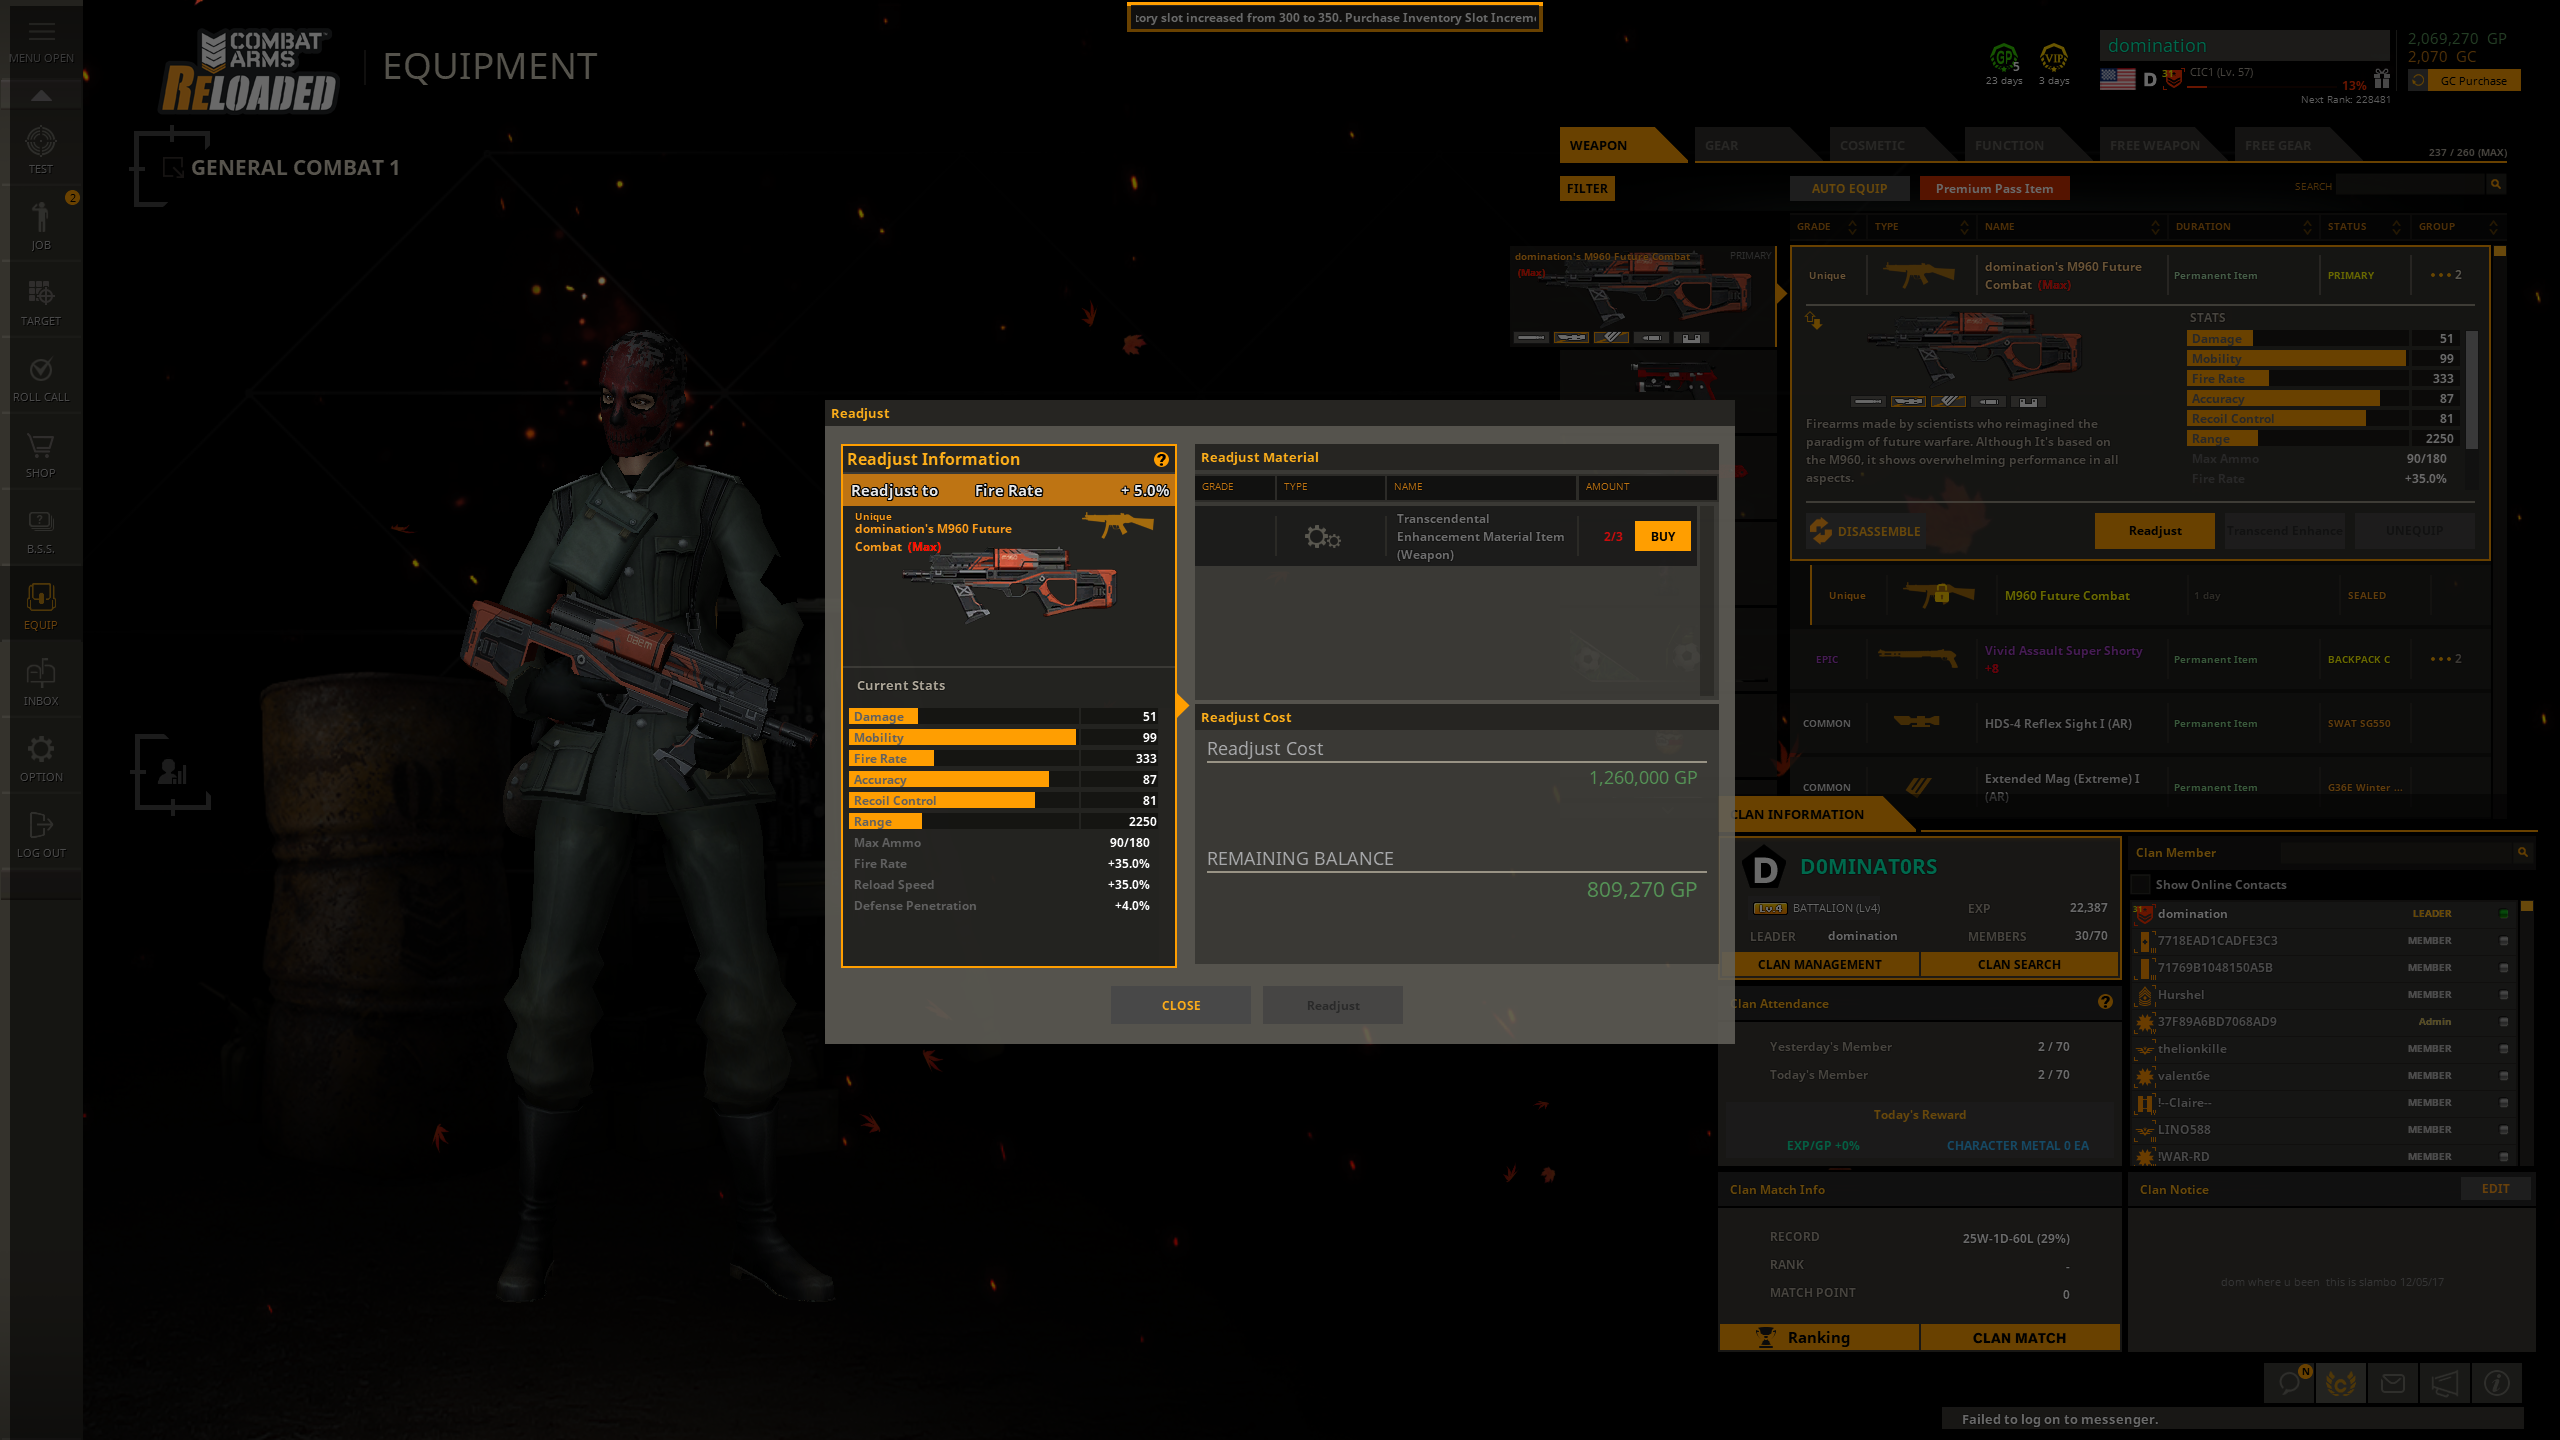This screenshot has height=1440, width=2560.
Task: Select the HDS-4 Reflex Sight I (AR) row
Action: coord(2140,723)
